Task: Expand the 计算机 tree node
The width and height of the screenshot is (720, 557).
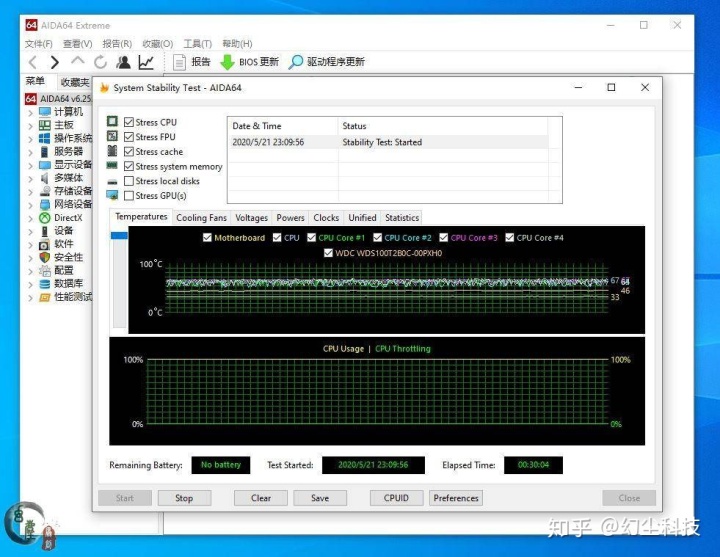Action: click(31, 112)
